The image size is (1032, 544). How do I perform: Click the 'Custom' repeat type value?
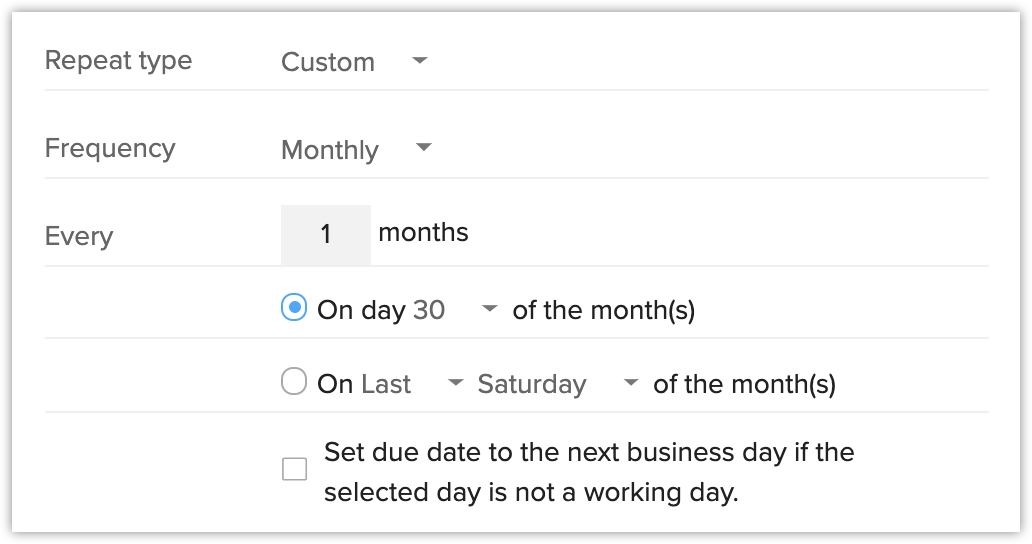point(328,62)
